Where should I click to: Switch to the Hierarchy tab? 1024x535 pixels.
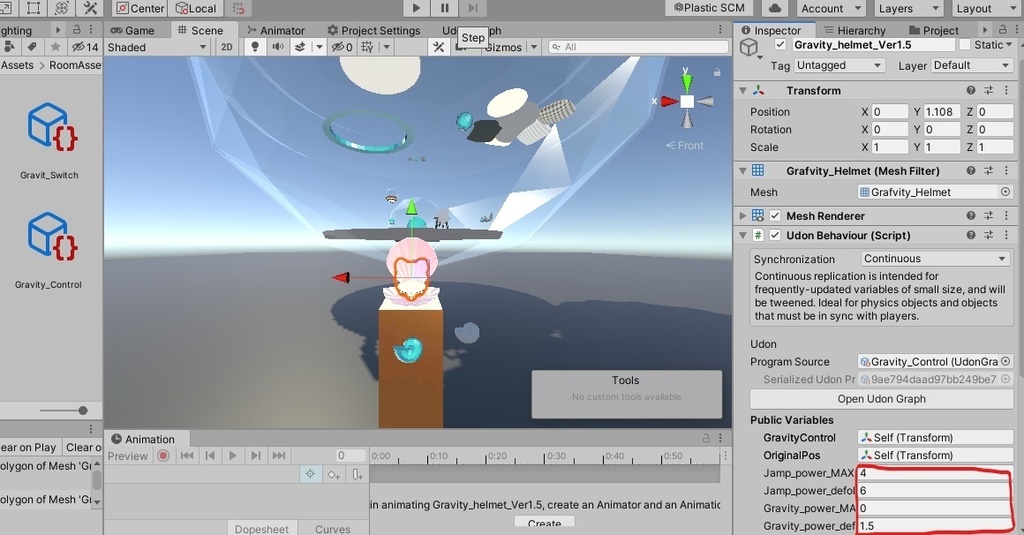[854, 30]
